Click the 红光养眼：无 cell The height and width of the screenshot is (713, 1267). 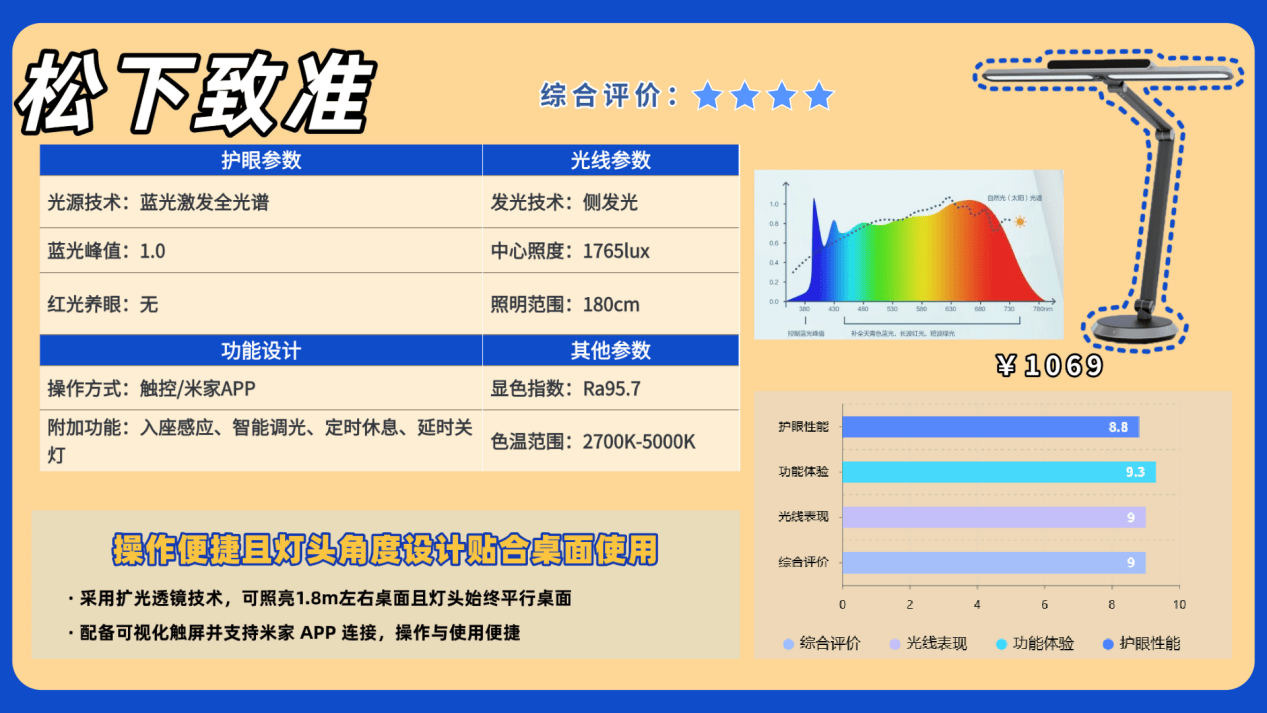[261, 304]
